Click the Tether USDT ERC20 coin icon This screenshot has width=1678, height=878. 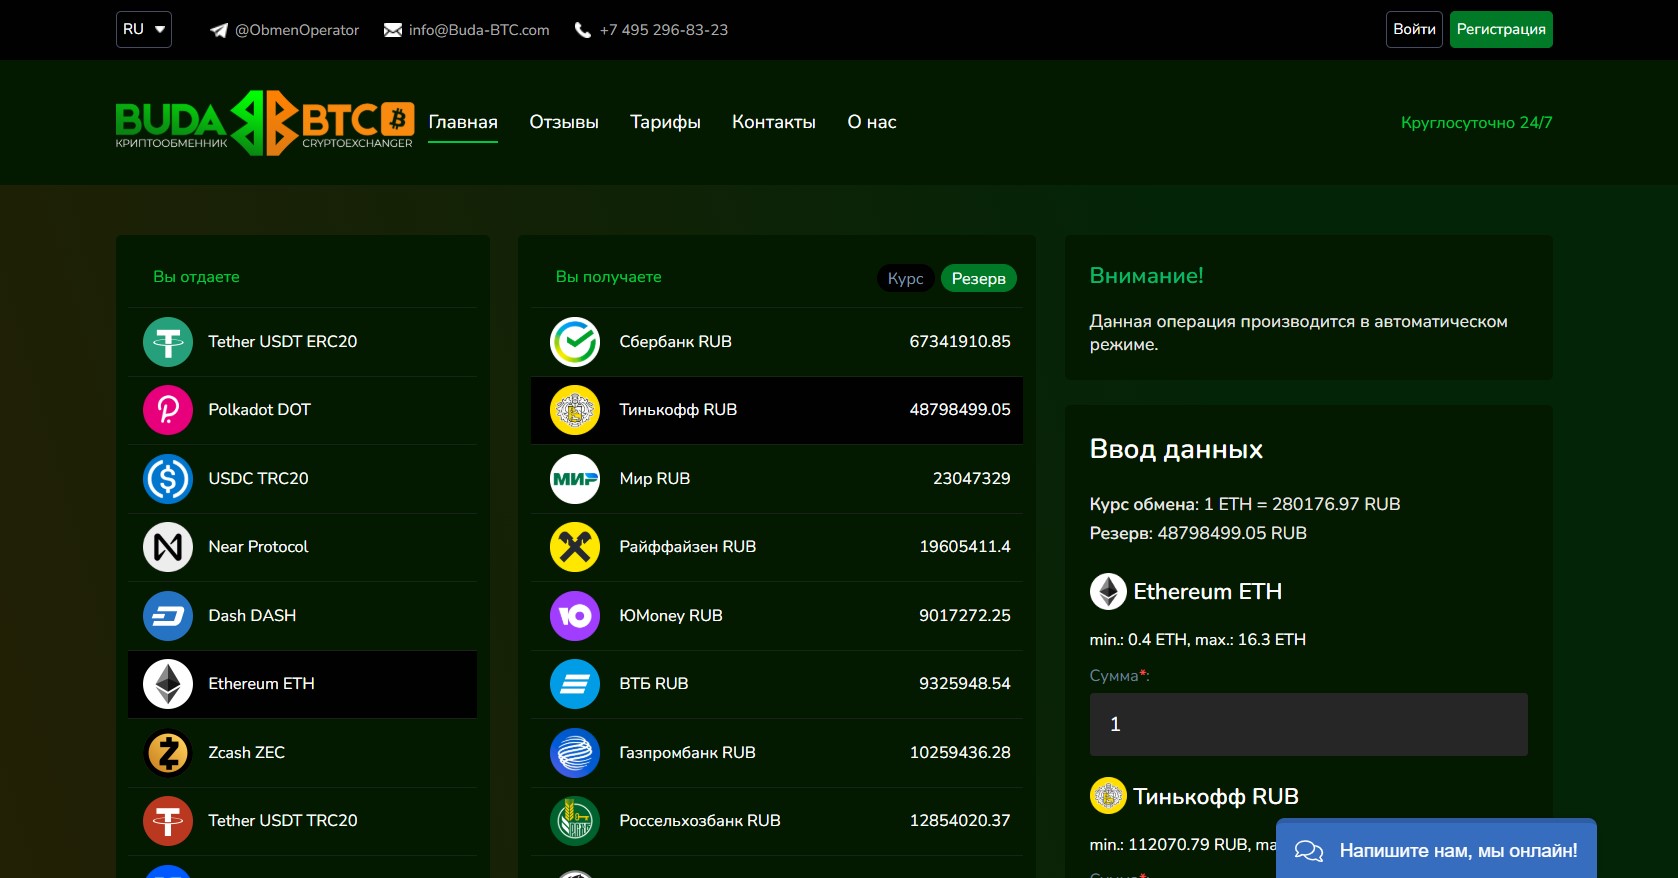coord(168,342)
